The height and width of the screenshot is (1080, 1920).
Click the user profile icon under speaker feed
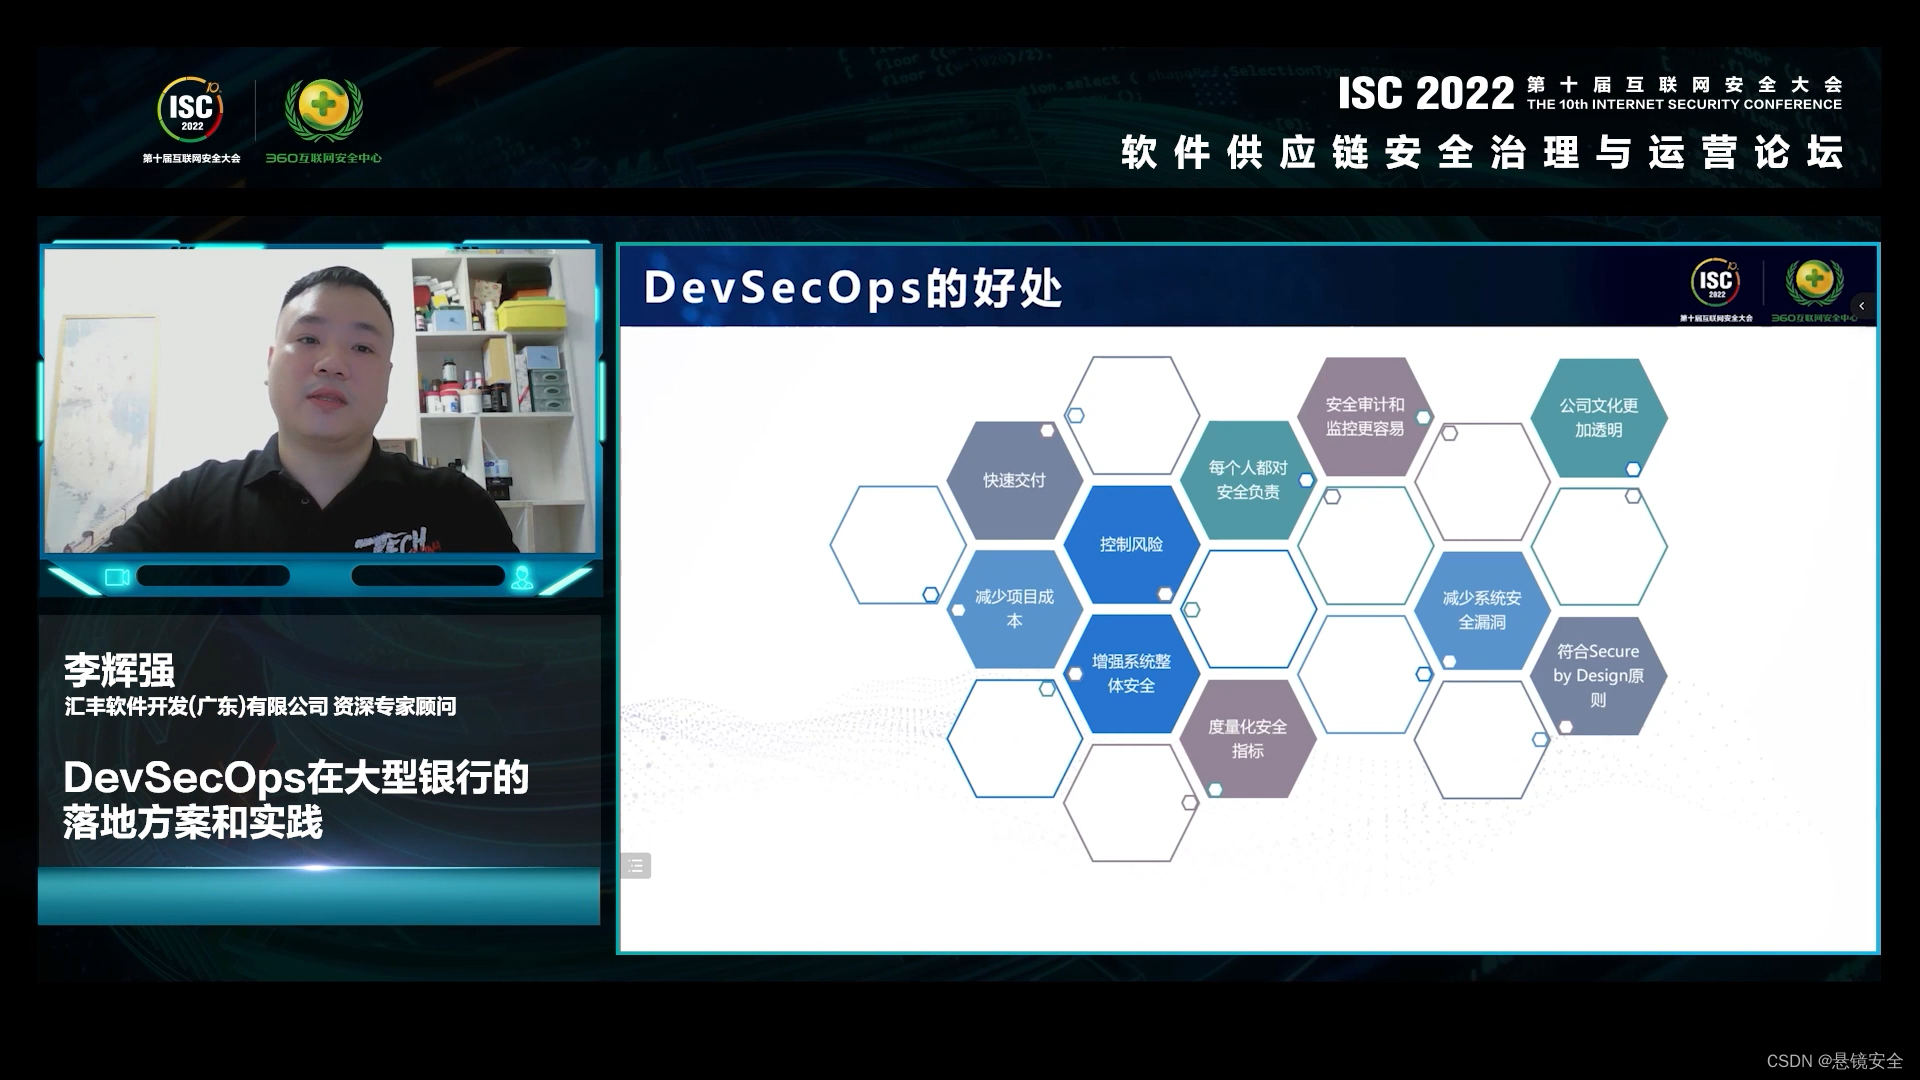(521, 577)
